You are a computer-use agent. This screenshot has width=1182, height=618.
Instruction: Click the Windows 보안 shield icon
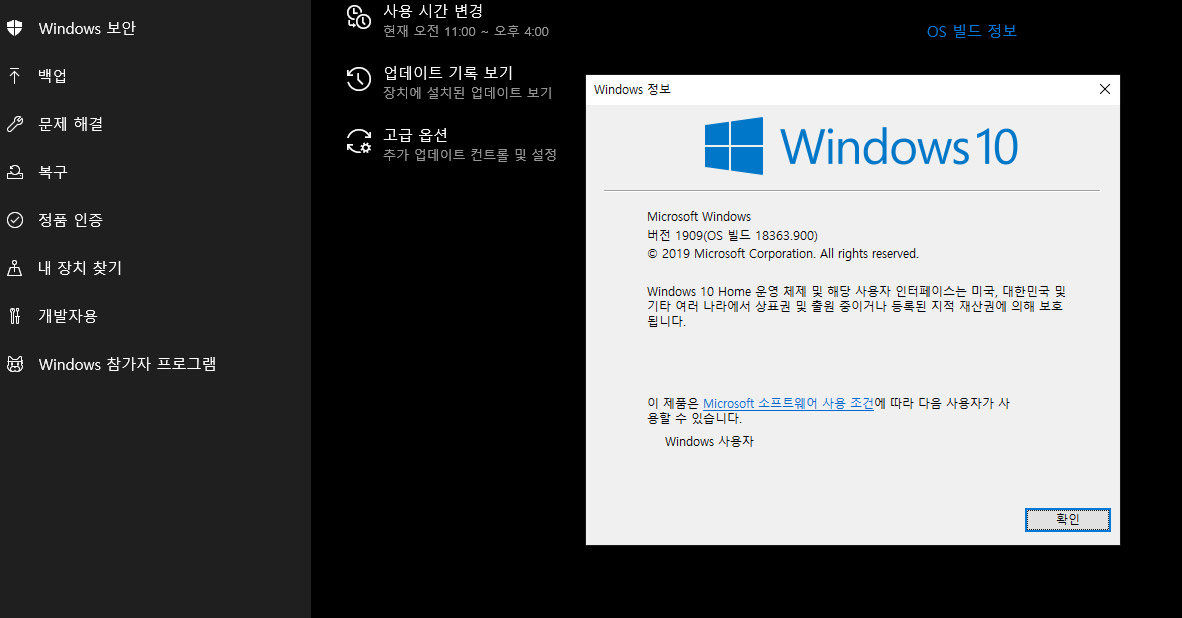(14, 29)
